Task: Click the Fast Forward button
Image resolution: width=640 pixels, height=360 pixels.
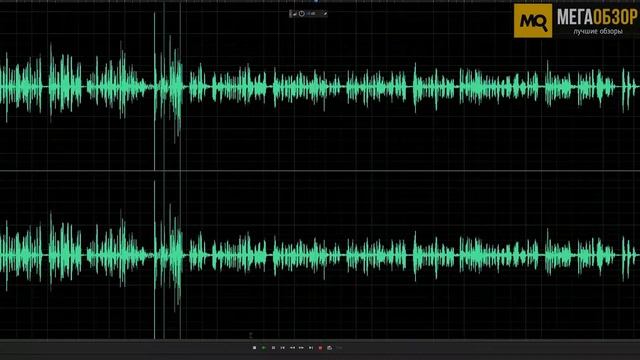Action: point(301,348)
